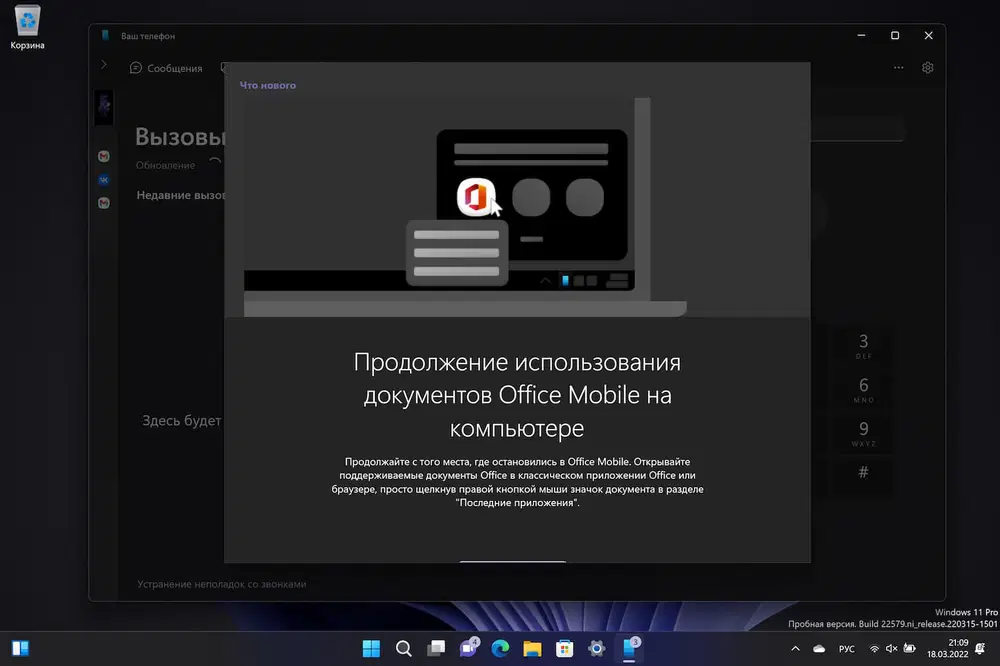
Task: Open Teams Chat from the taskbar
Action: pyautogui.click(x=469, y=649)
